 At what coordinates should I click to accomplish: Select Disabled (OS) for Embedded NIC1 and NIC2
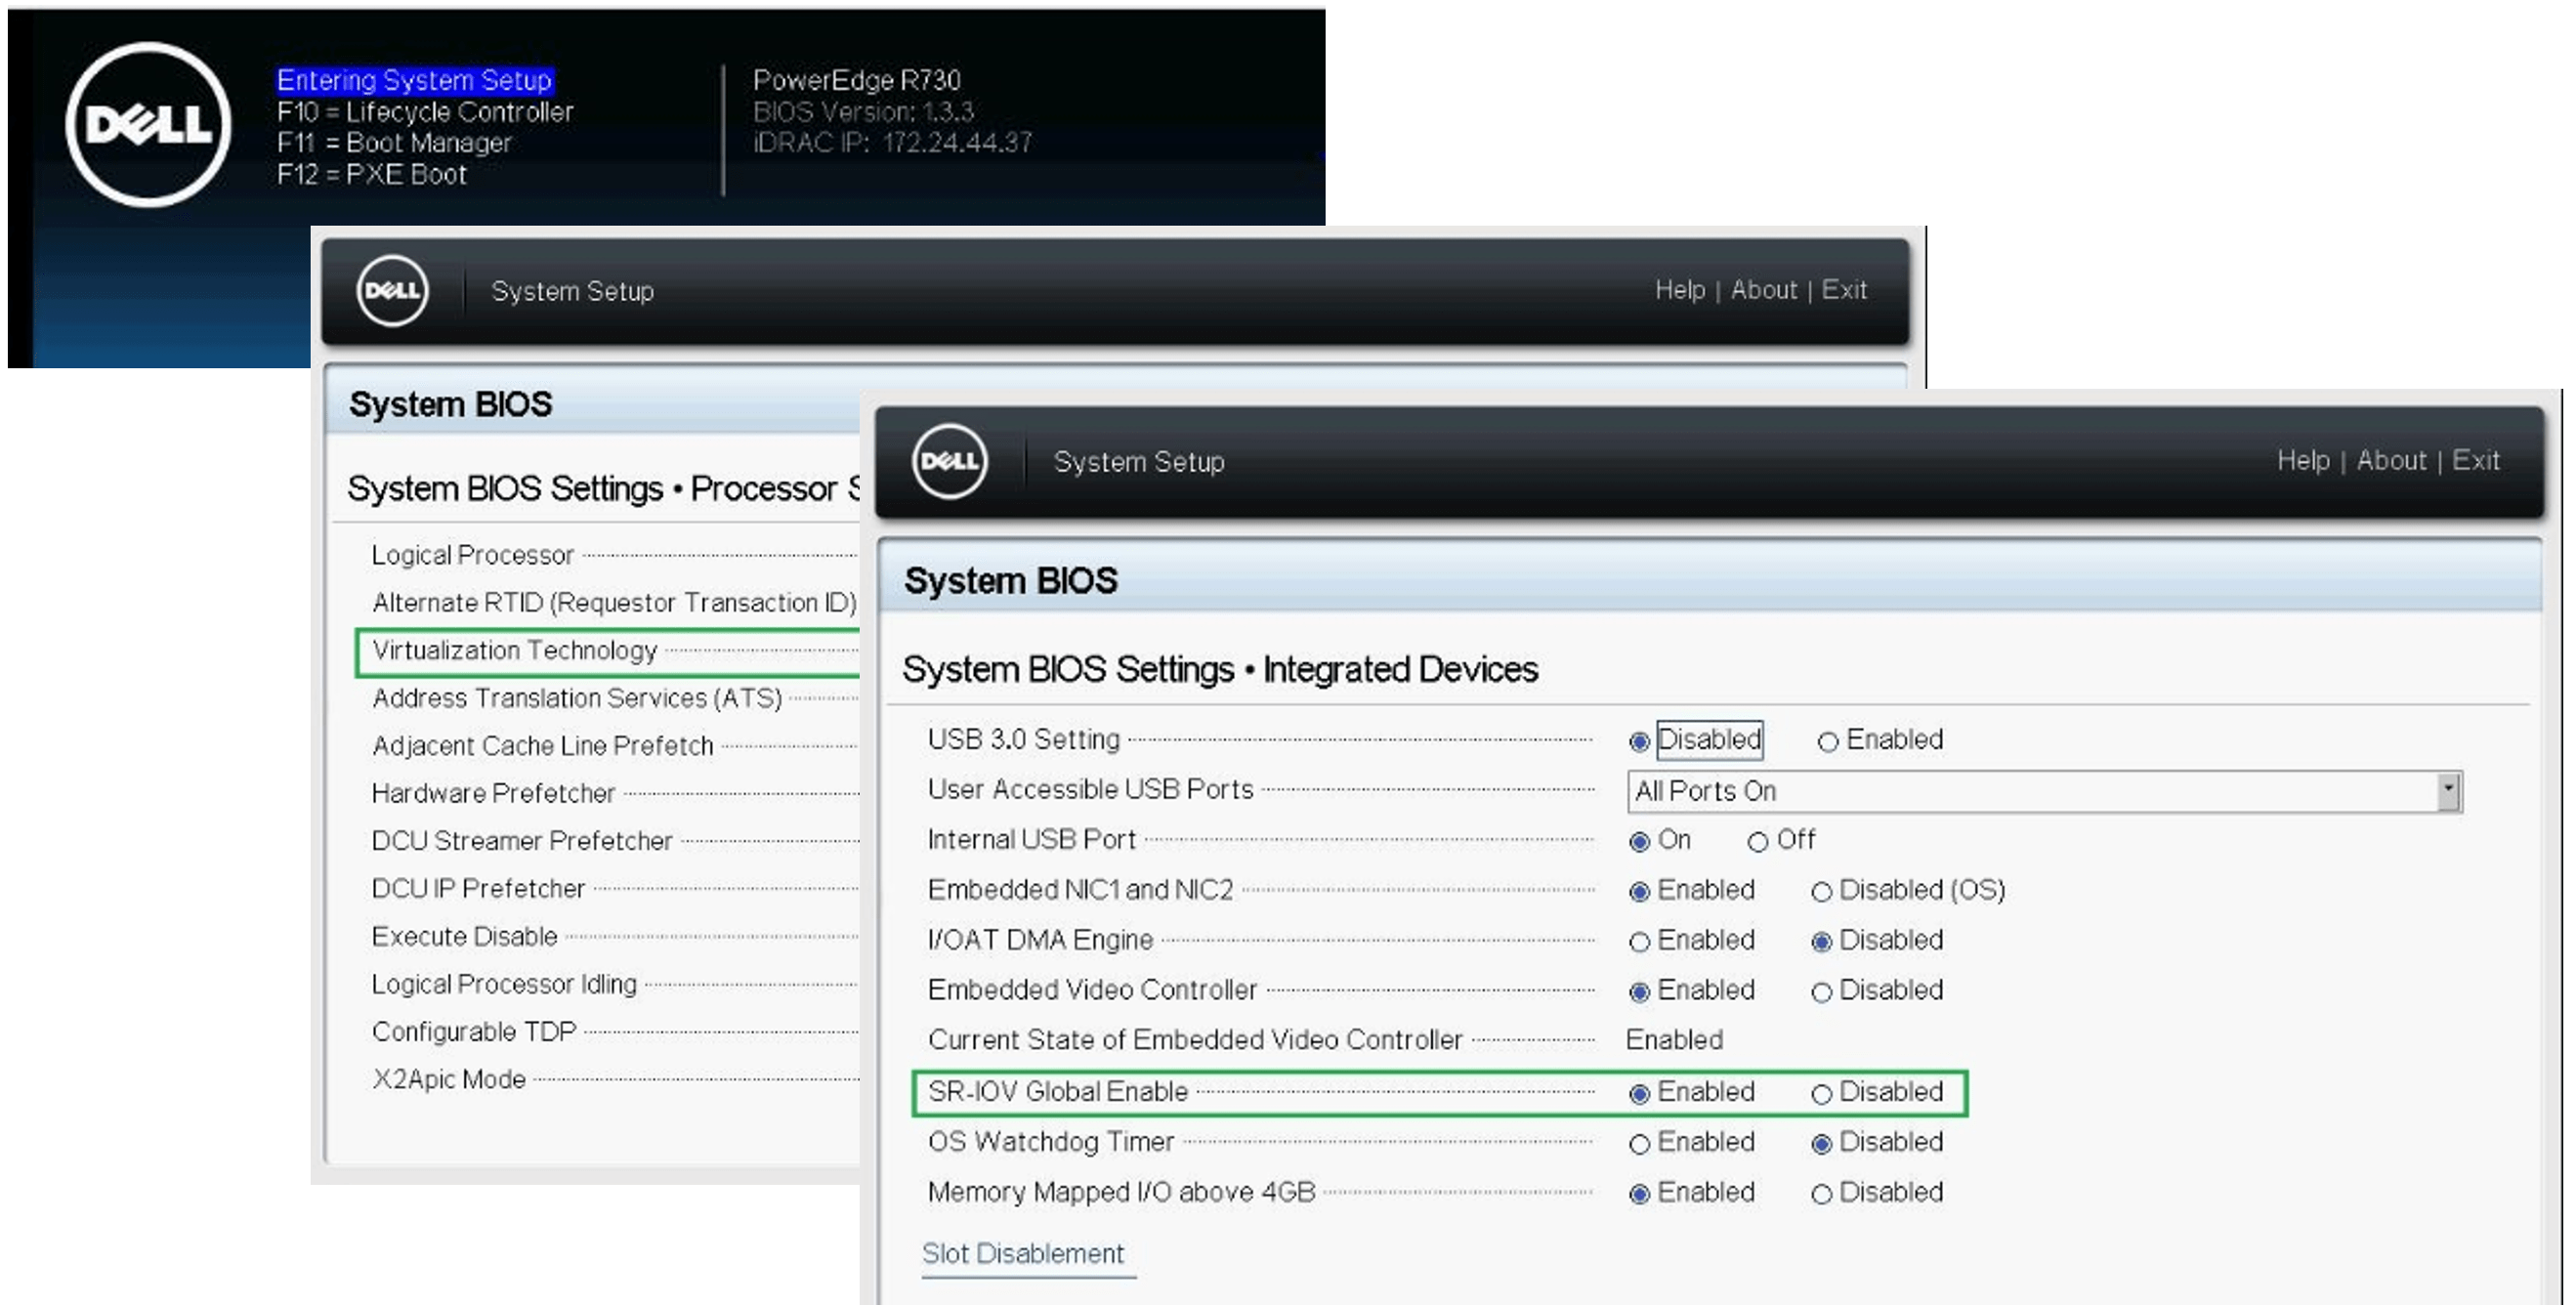point(1821,892)
